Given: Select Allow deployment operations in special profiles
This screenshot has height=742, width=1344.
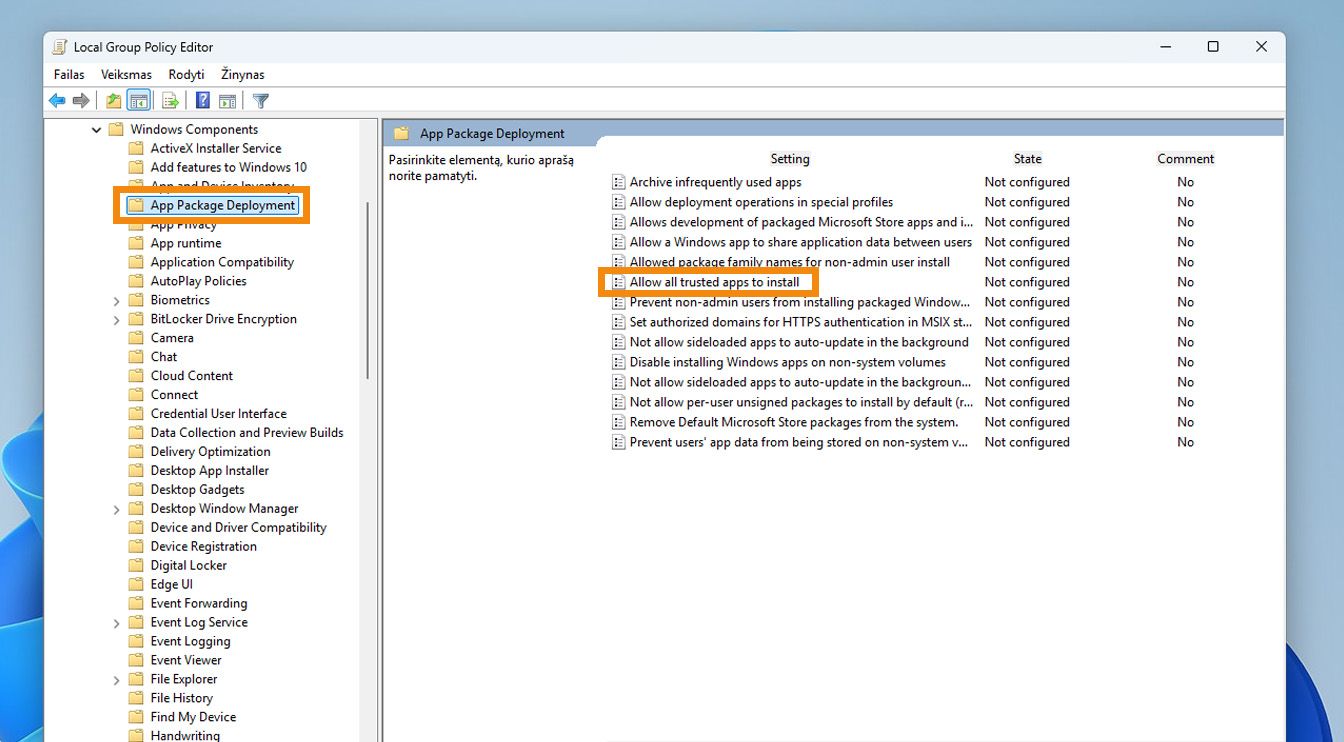Looking at the screenshot, I should click(761, 202).
